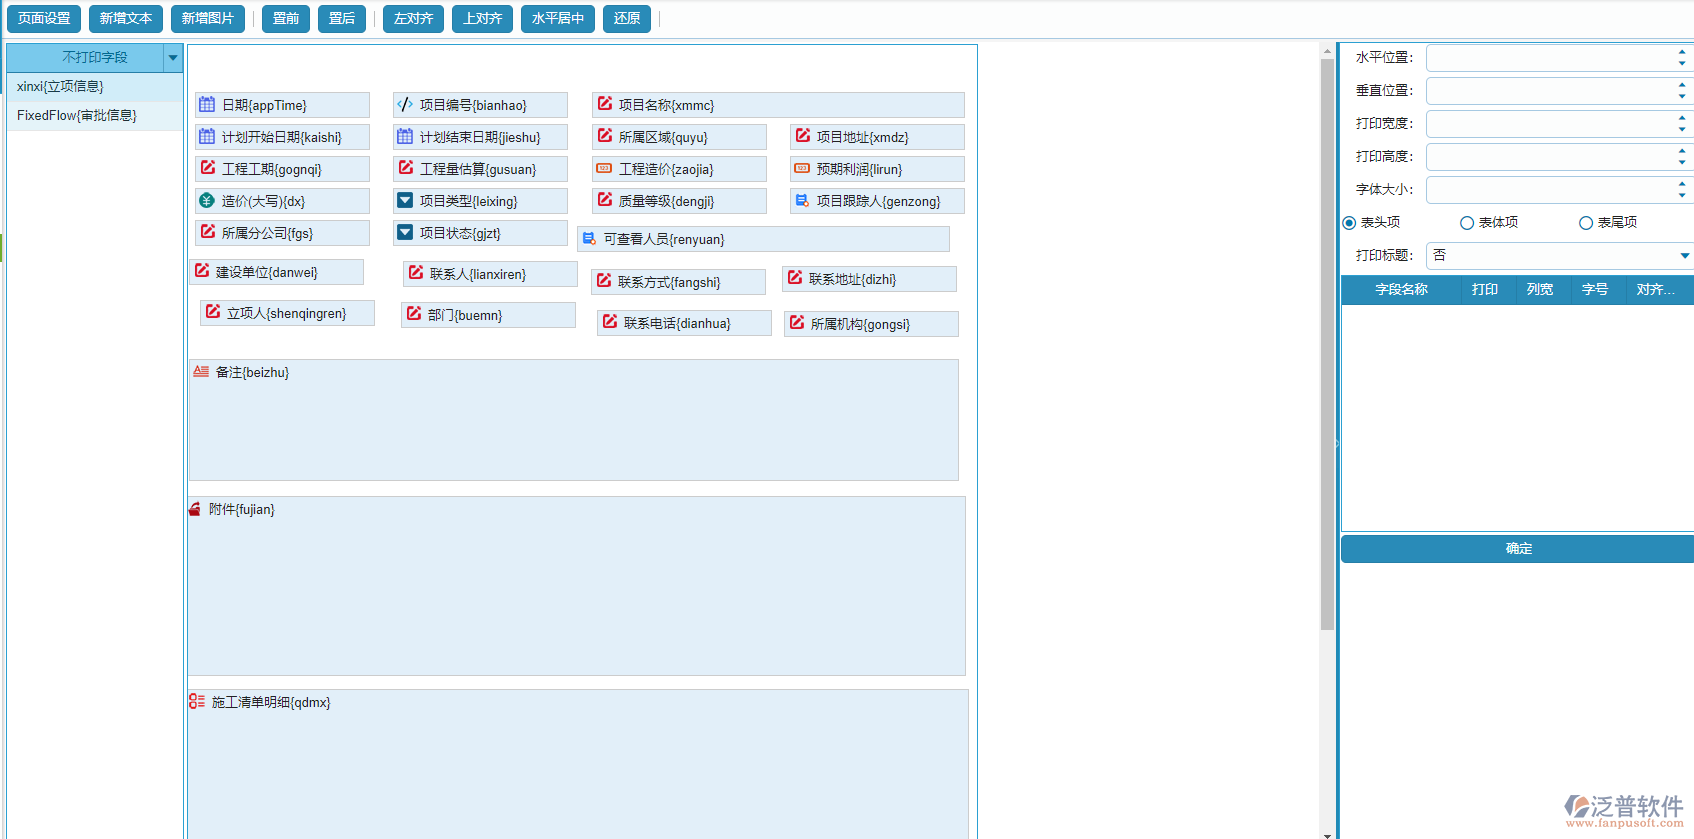The image size is (1694, 839).
Task: Click the 打印宽度 input field
Action: click(1551, 124)
